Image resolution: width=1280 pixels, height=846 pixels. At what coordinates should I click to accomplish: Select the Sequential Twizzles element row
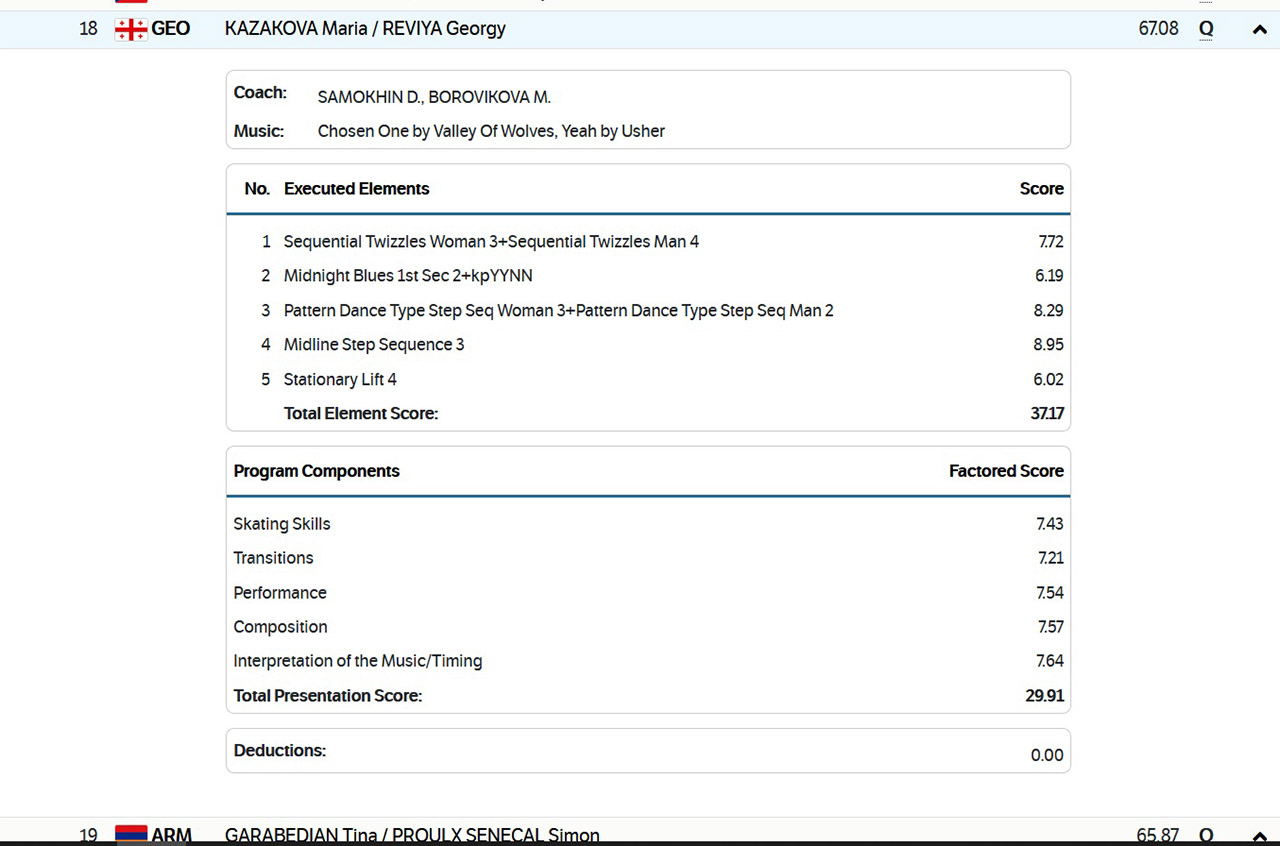[491, 242]
